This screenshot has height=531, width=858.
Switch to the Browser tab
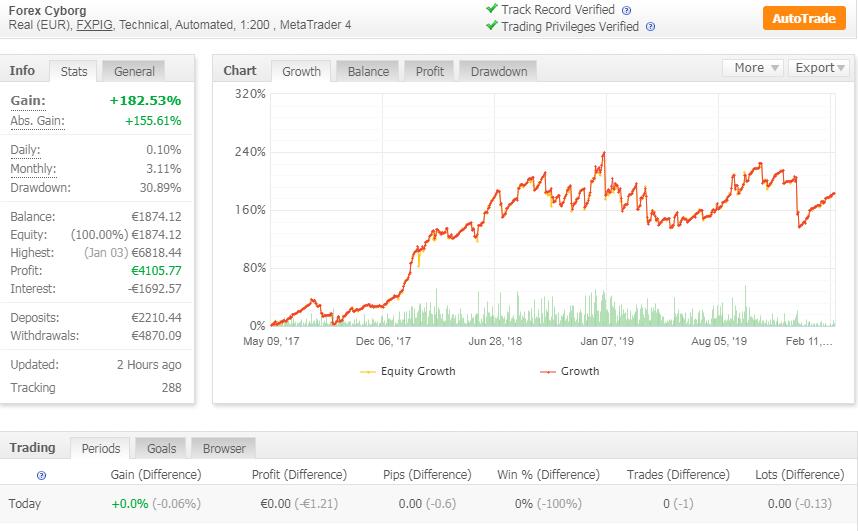224,448
